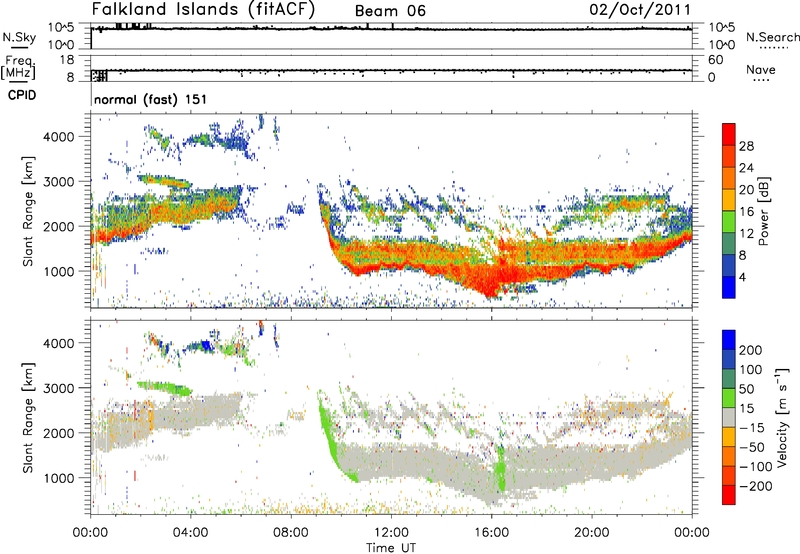
Task: Click "Slant Range [km]" label of power panel
Action: (28, 211)
